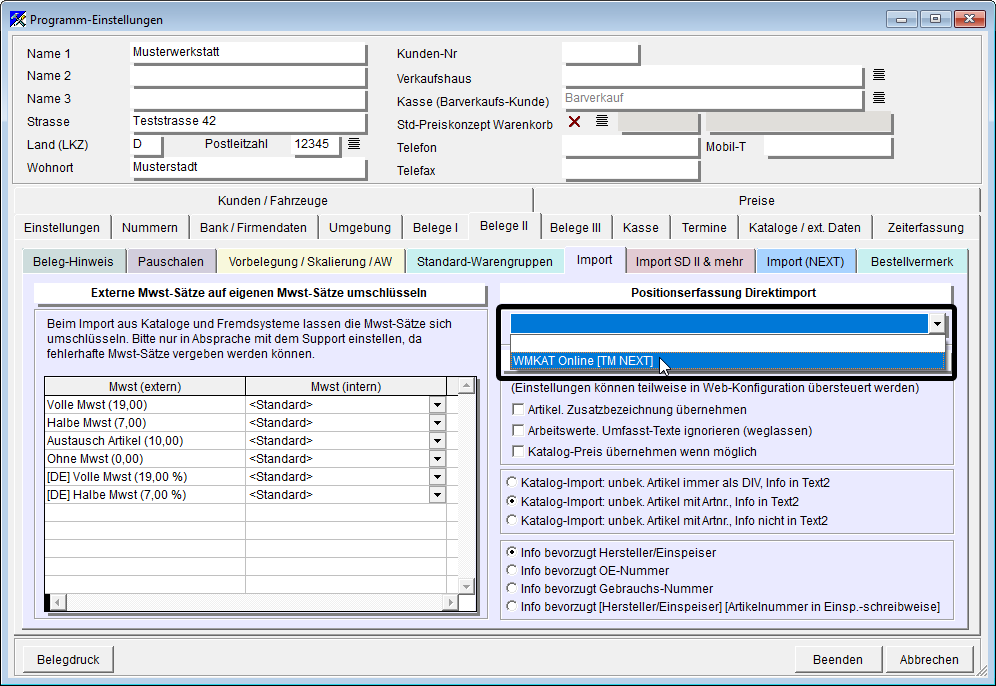The image size is (996, 686).
Task: Click the Abbrechen button
Action: (929, 659)
